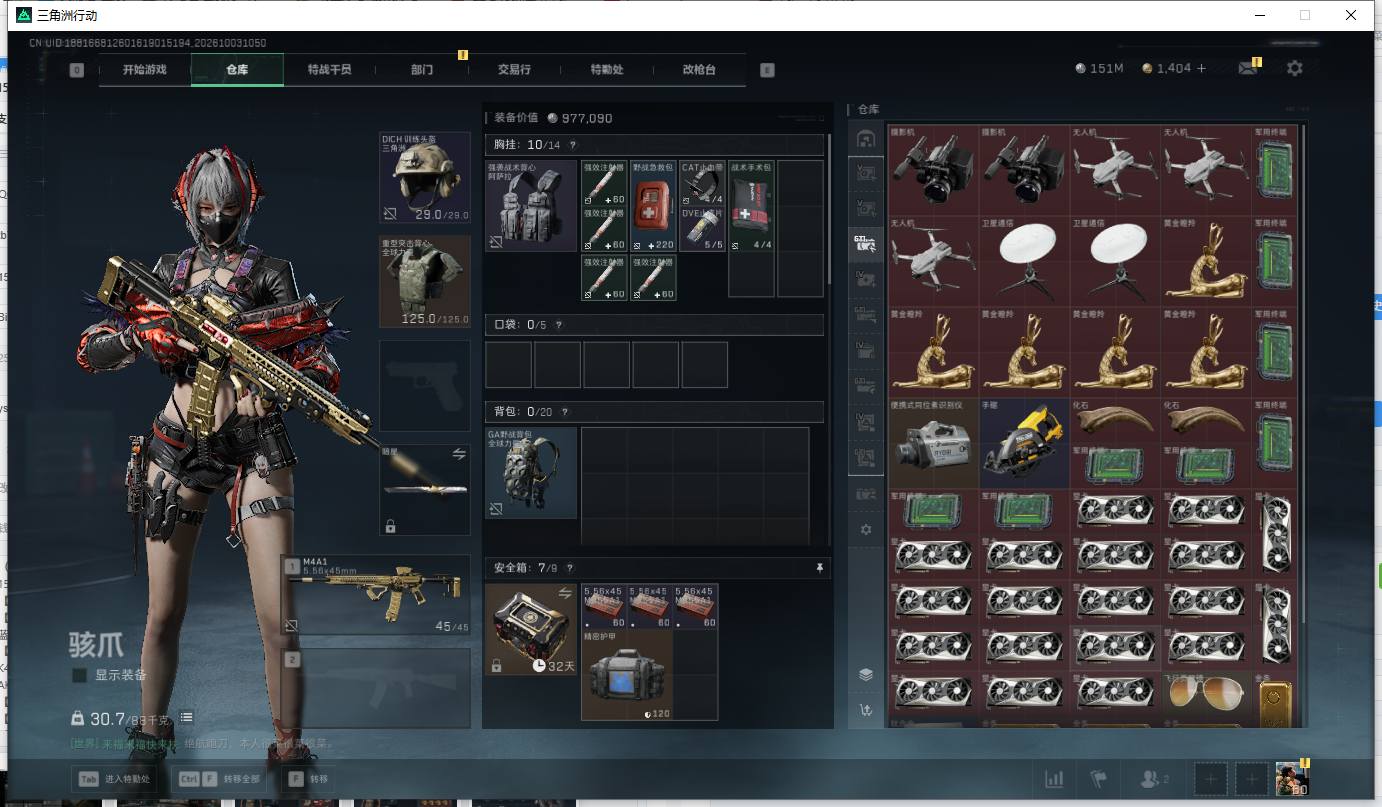Select the 便携式同位素识别仪 item

pos(933,443)
